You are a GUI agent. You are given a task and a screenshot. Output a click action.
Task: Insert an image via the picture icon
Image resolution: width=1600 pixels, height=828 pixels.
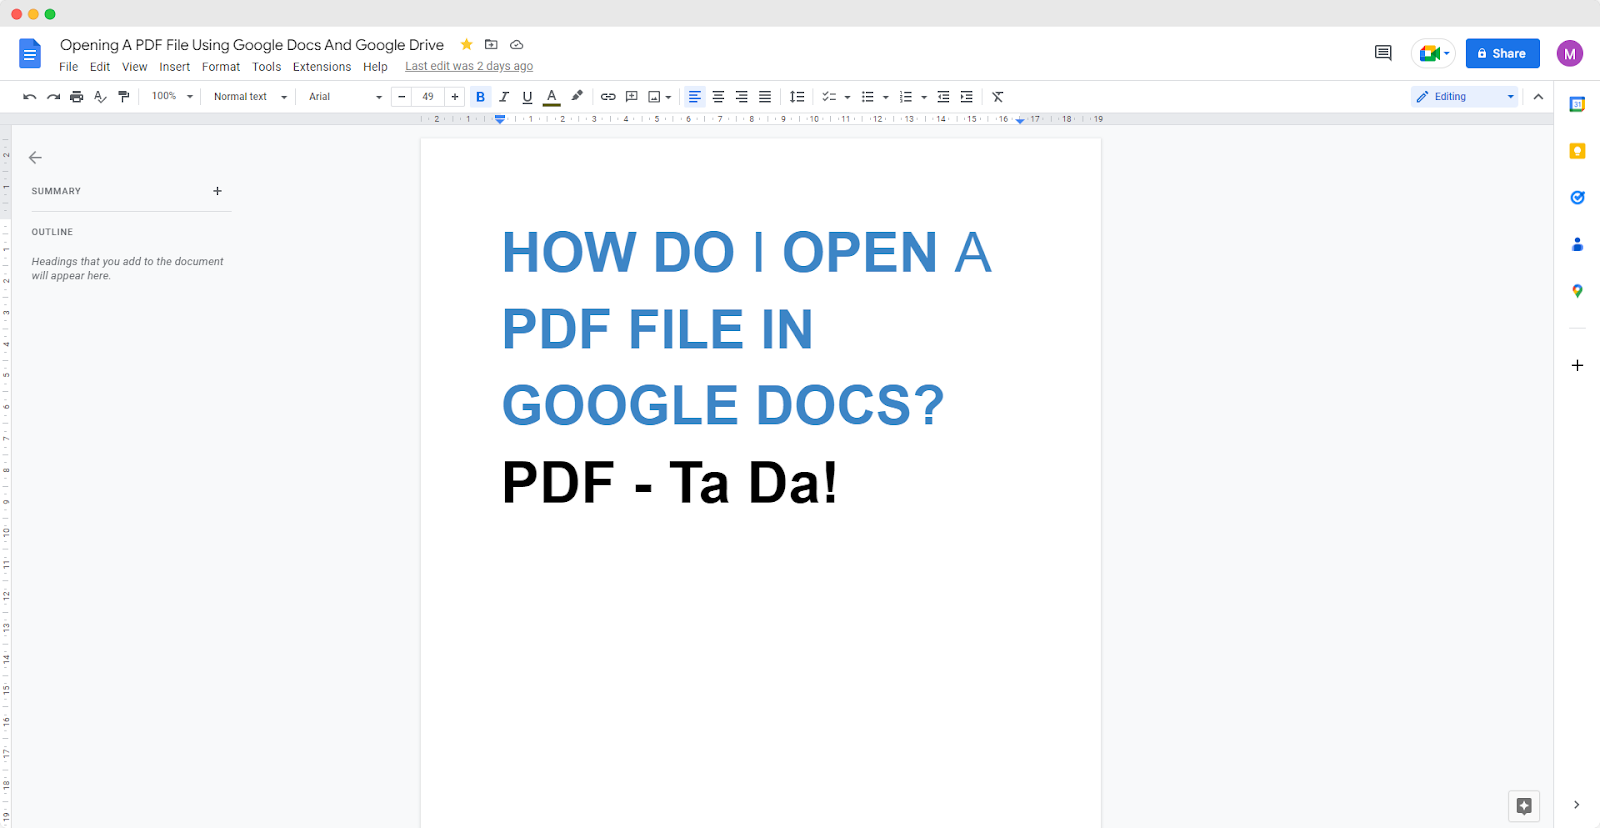tap(655, 97)
